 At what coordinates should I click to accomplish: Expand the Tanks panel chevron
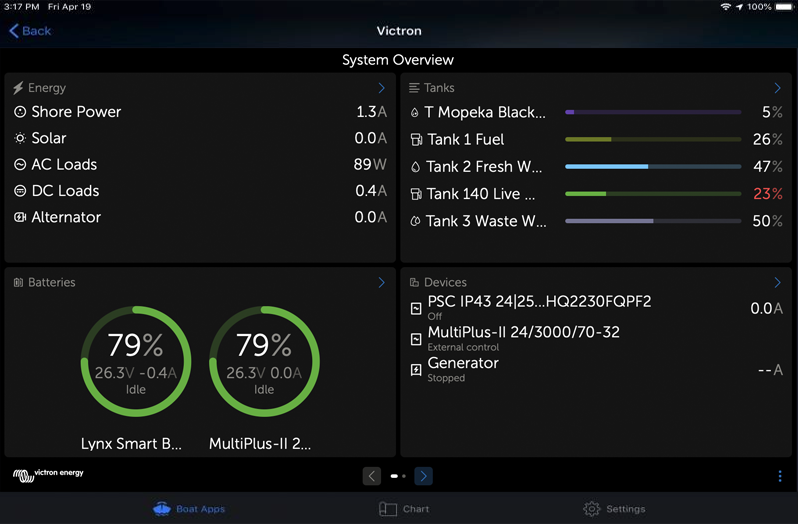pos(777,88)
